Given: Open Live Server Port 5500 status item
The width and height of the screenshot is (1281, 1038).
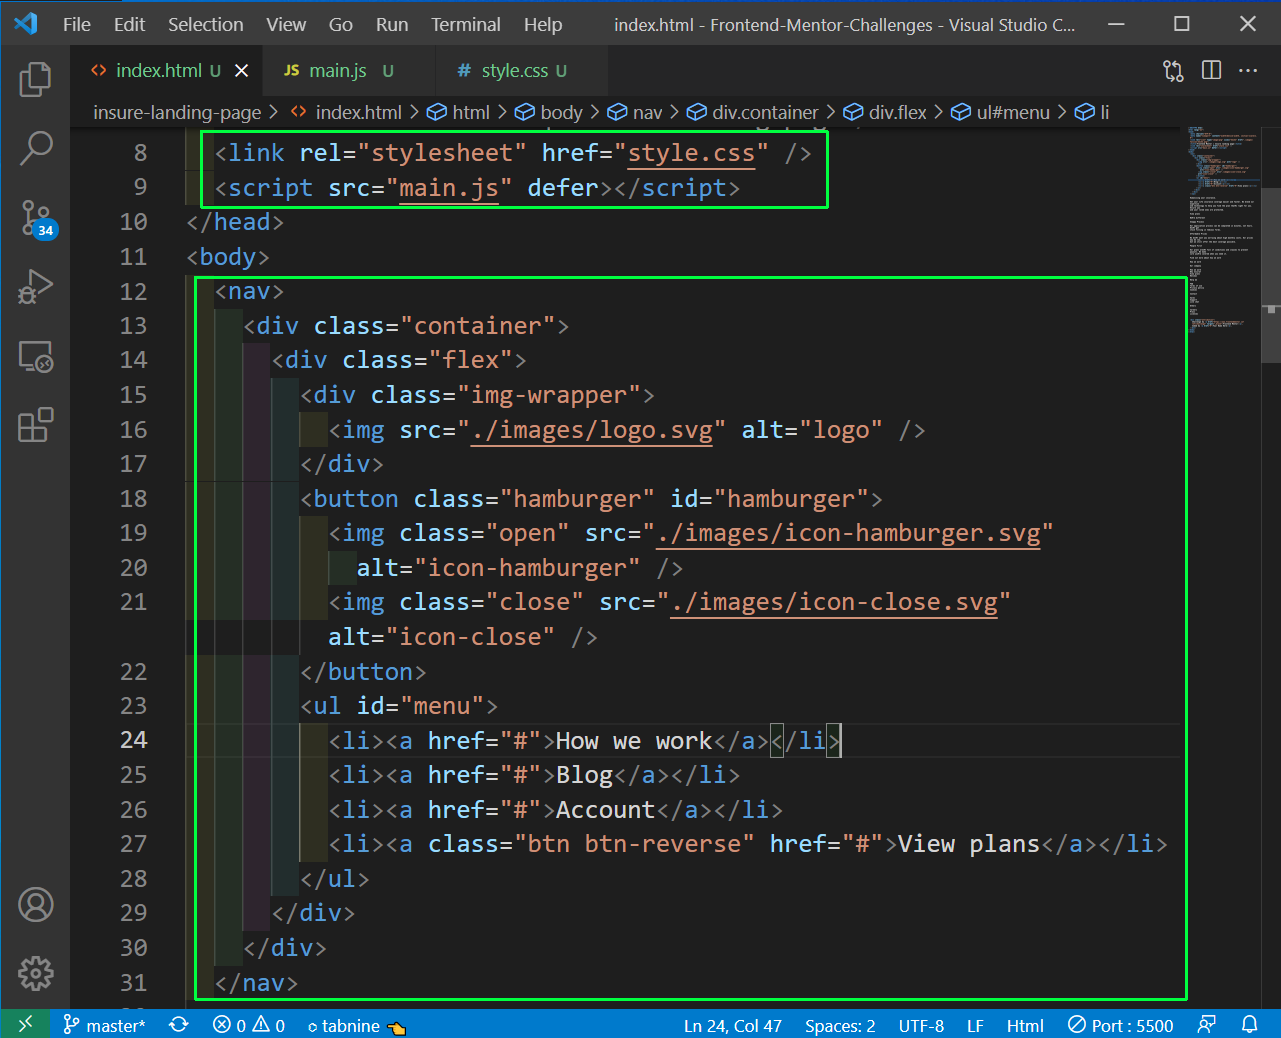Looking at the screenshot, I should click(x=1121, y=1025).
